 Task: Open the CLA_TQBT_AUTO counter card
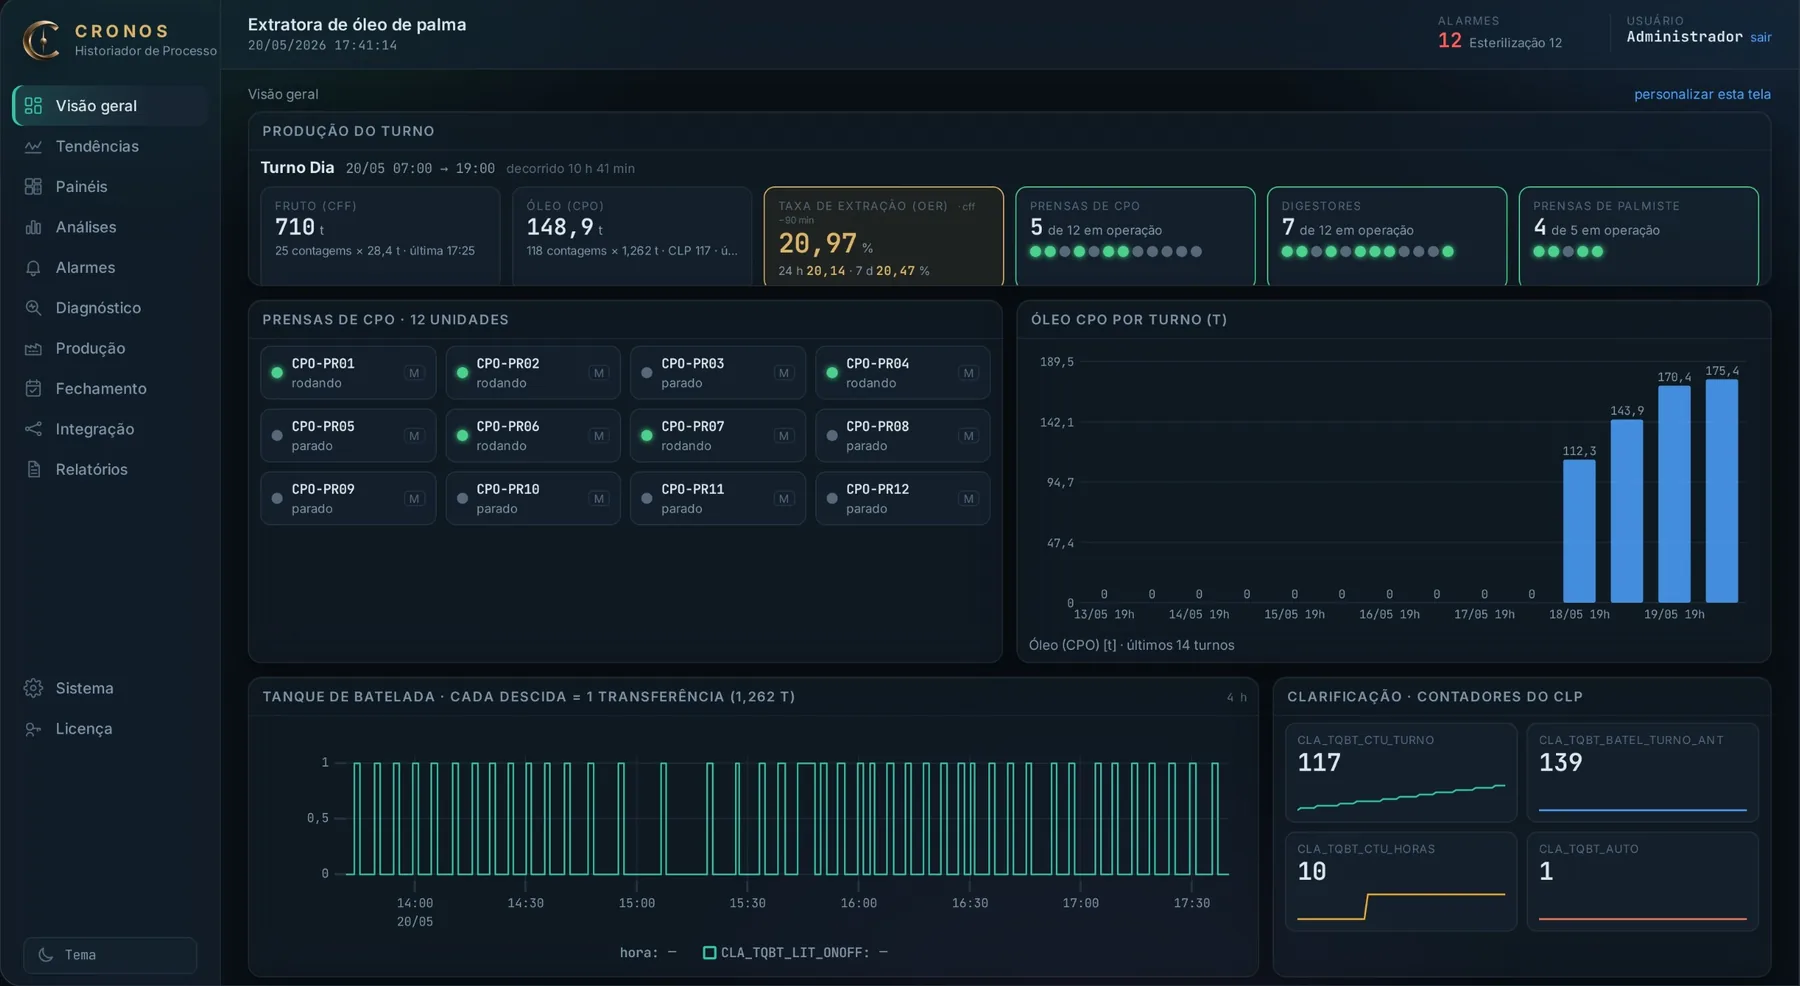pyautogui.click(x=1642, y=882)
